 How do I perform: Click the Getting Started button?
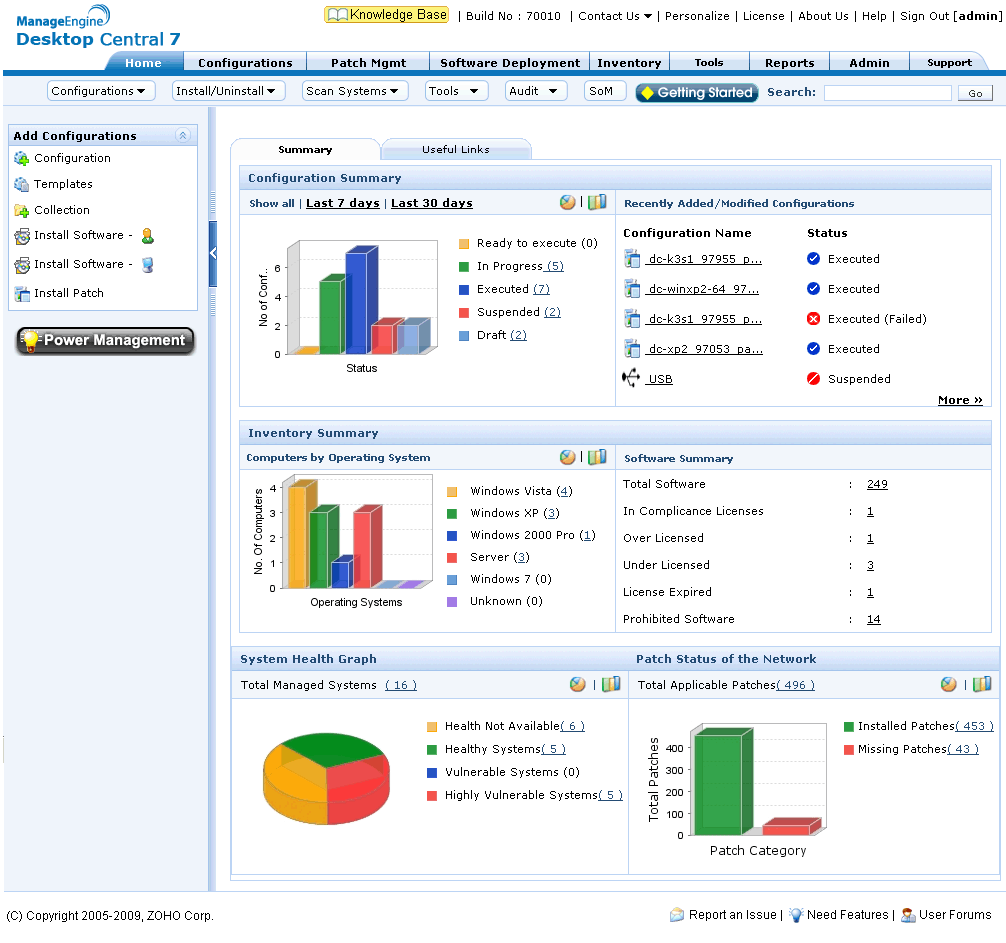pos(697,92)
